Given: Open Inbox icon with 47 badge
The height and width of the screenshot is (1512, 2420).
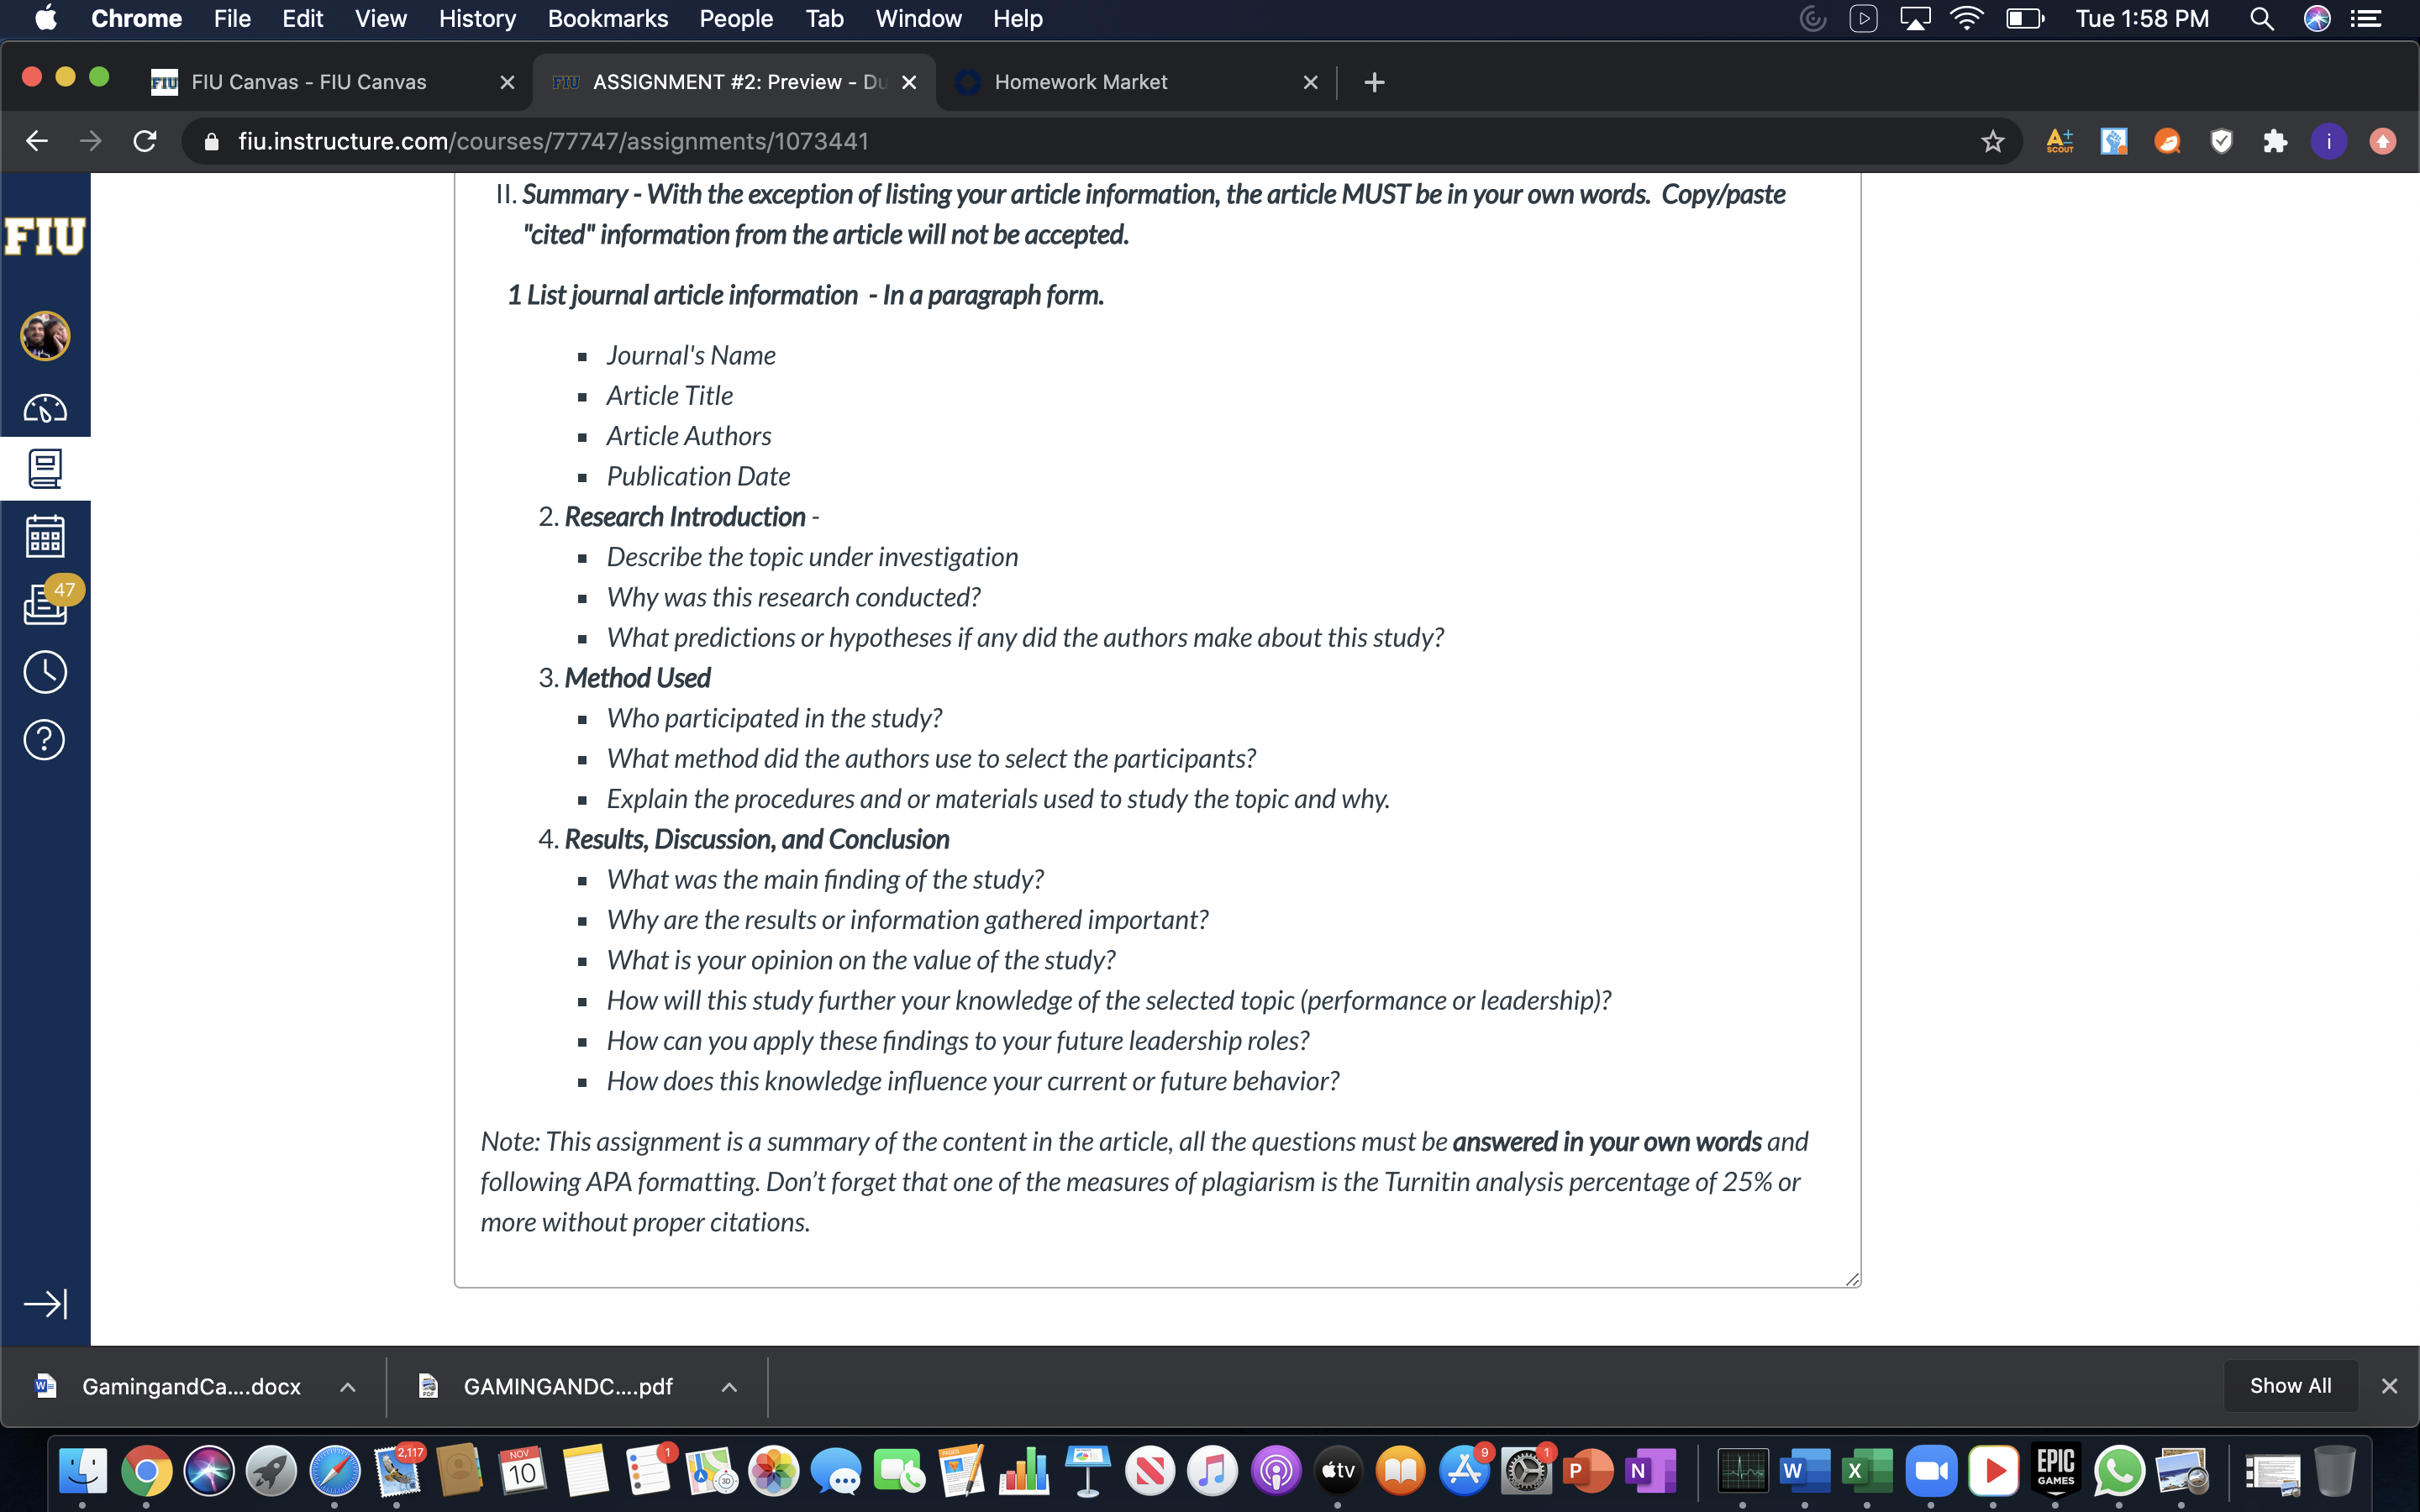Looking at the screenshot, I should pos(45,603).
